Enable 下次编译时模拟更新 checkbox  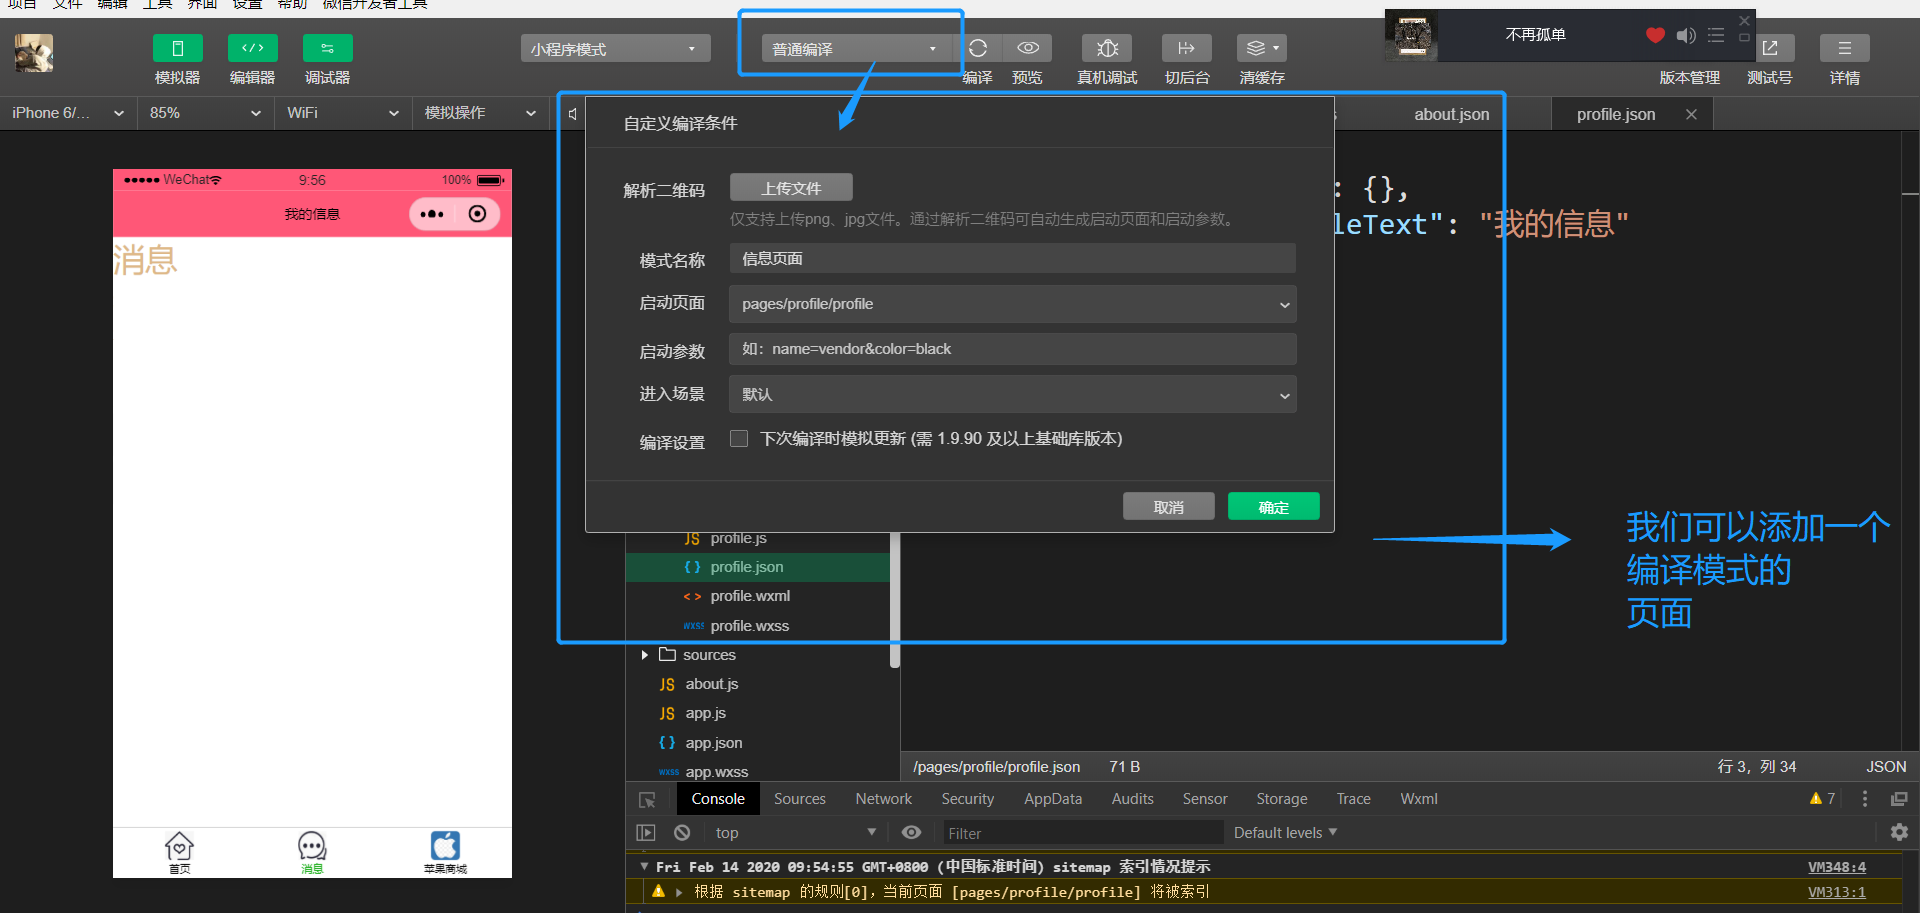[x=739, y=438]
